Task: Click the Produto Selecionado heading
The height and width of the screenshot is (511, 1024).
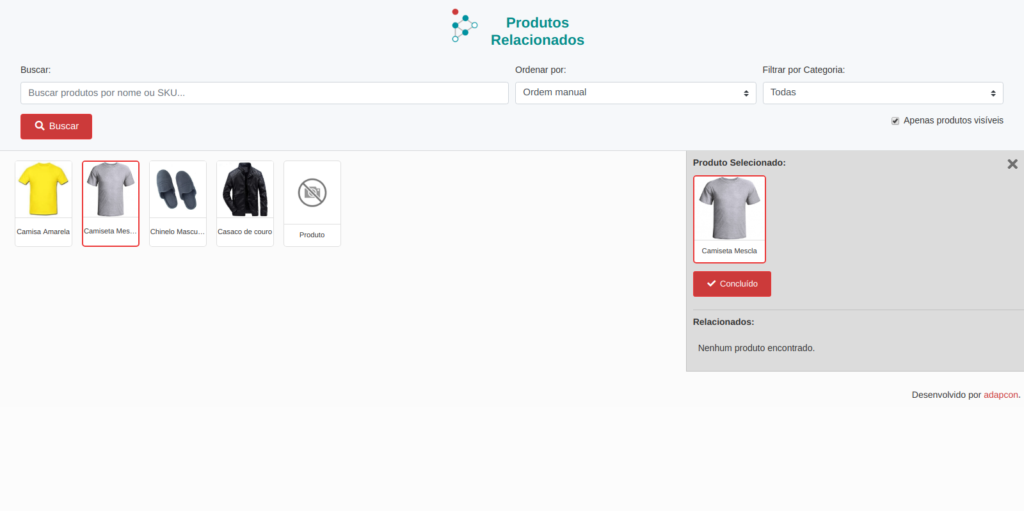Action: 739,162
